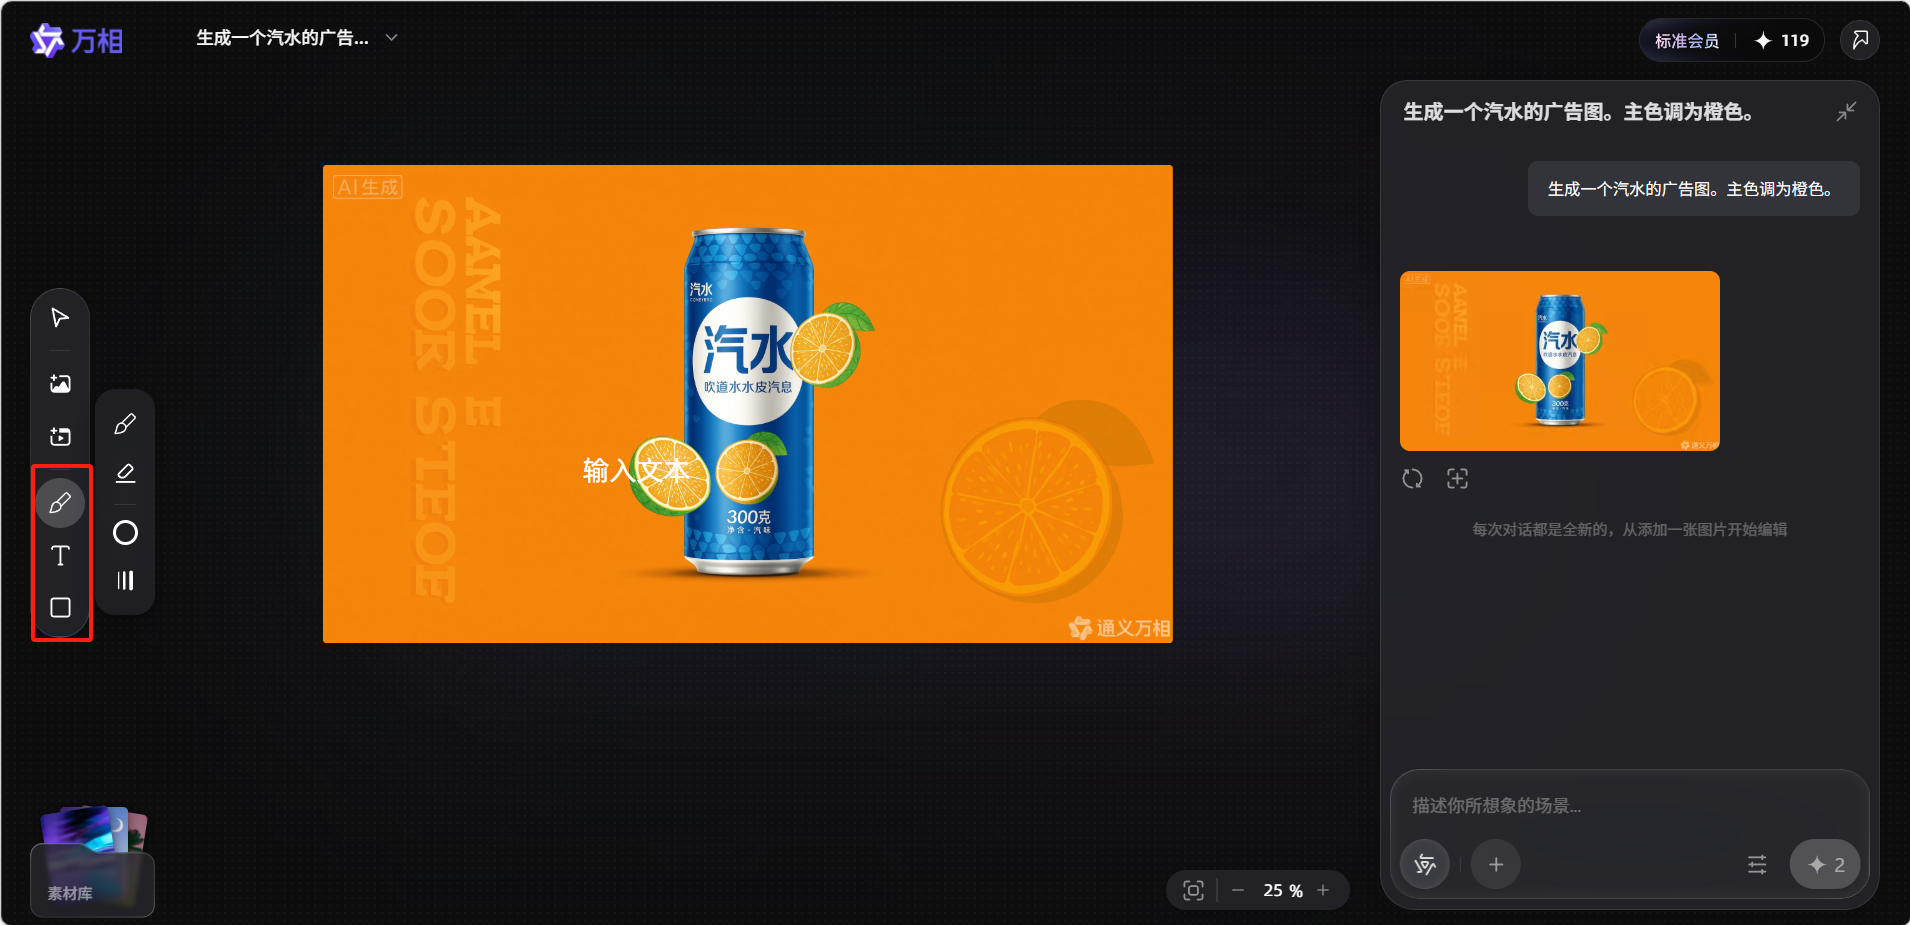This screenshot has width=1910, height=925.
Task: Choose the eraser in brush submenu
Action: [x=125, y=474]
